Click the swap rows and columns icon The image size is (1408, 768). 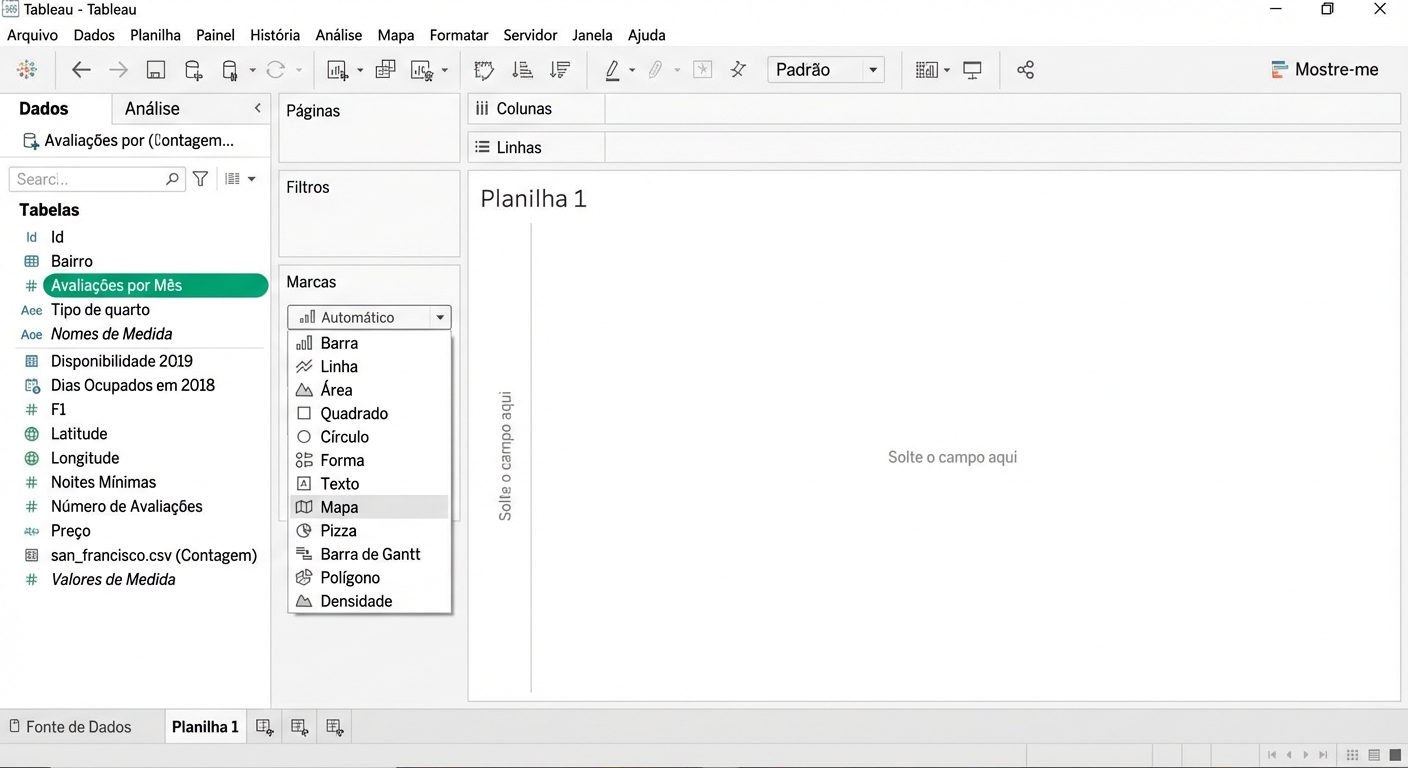[x=484, y=70]
